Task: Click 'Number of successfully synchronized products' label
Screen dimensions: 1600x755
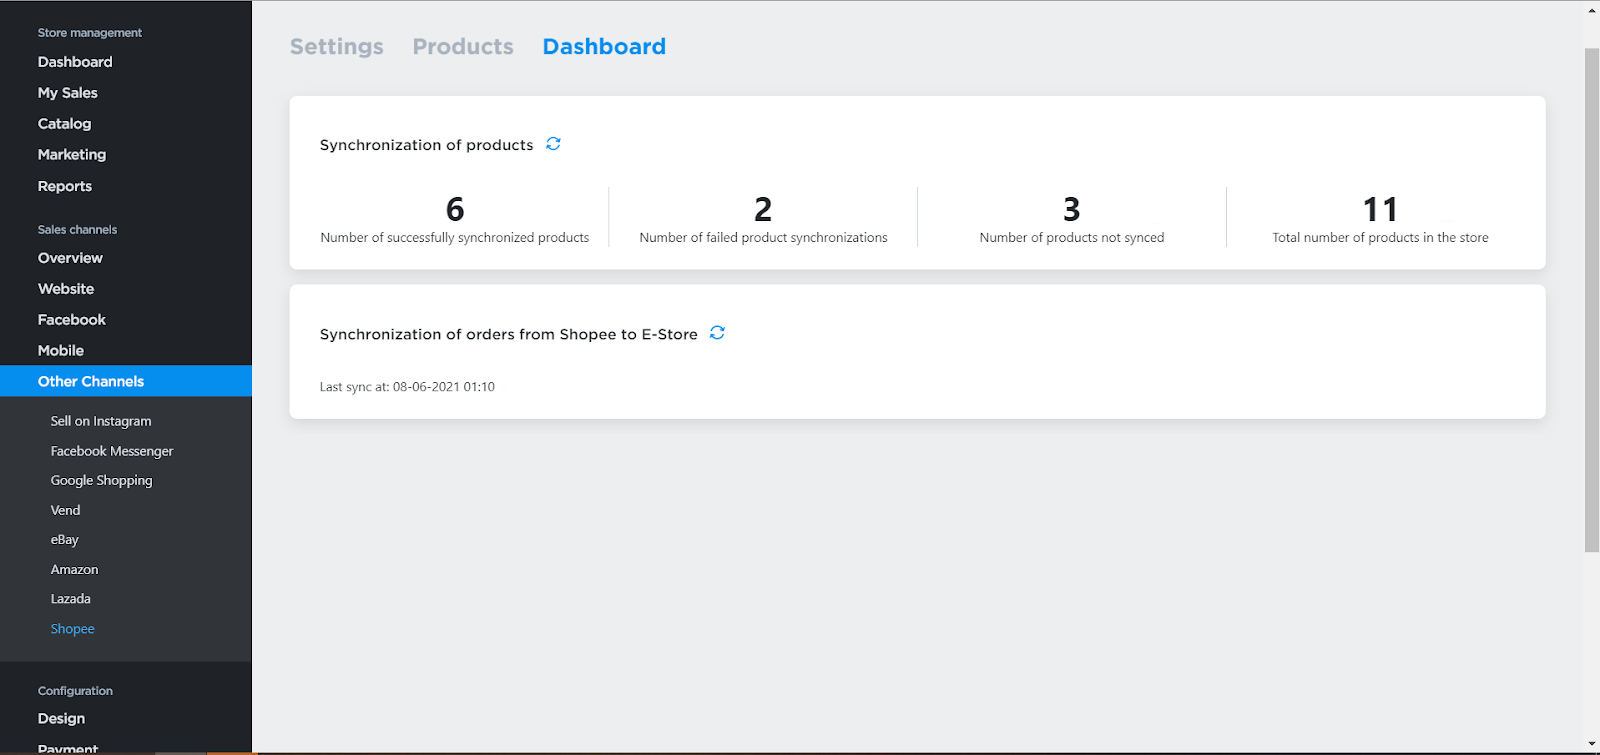Action: pos(455,238)
